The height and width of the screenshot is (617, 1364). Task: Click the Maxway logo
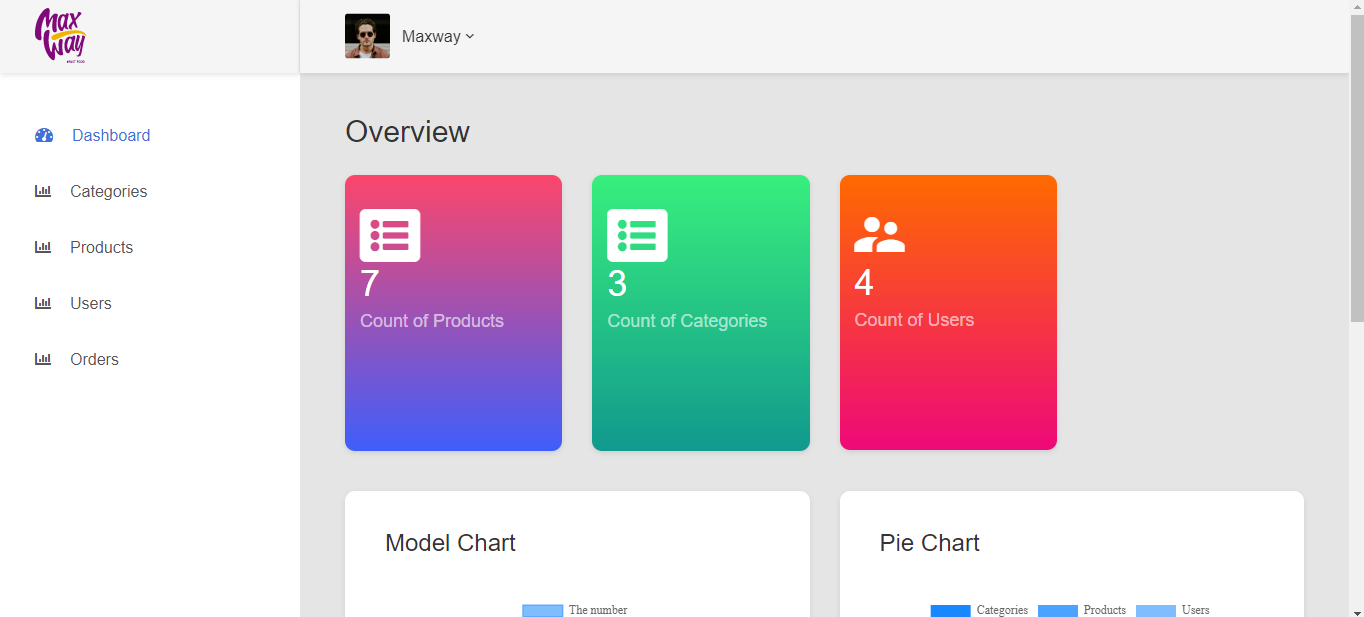point(61,36)
